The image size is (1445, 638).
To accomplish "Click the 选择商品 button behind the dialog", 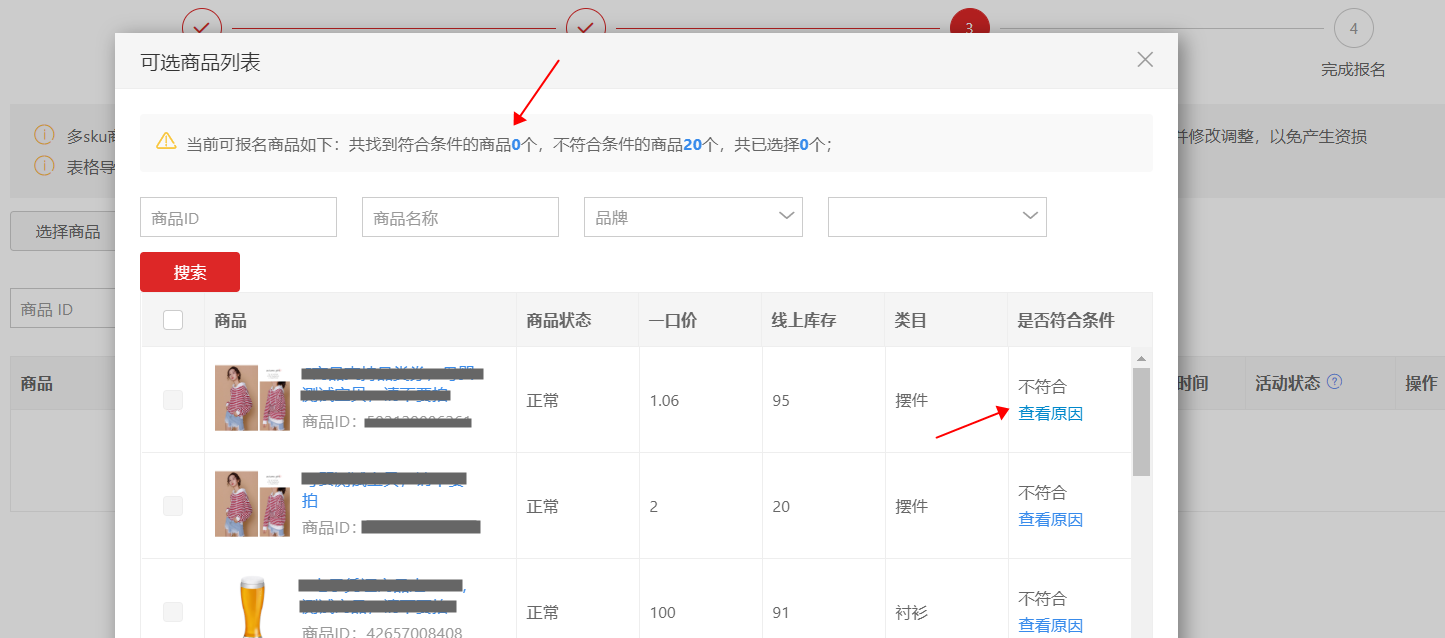I will point(62,232).
